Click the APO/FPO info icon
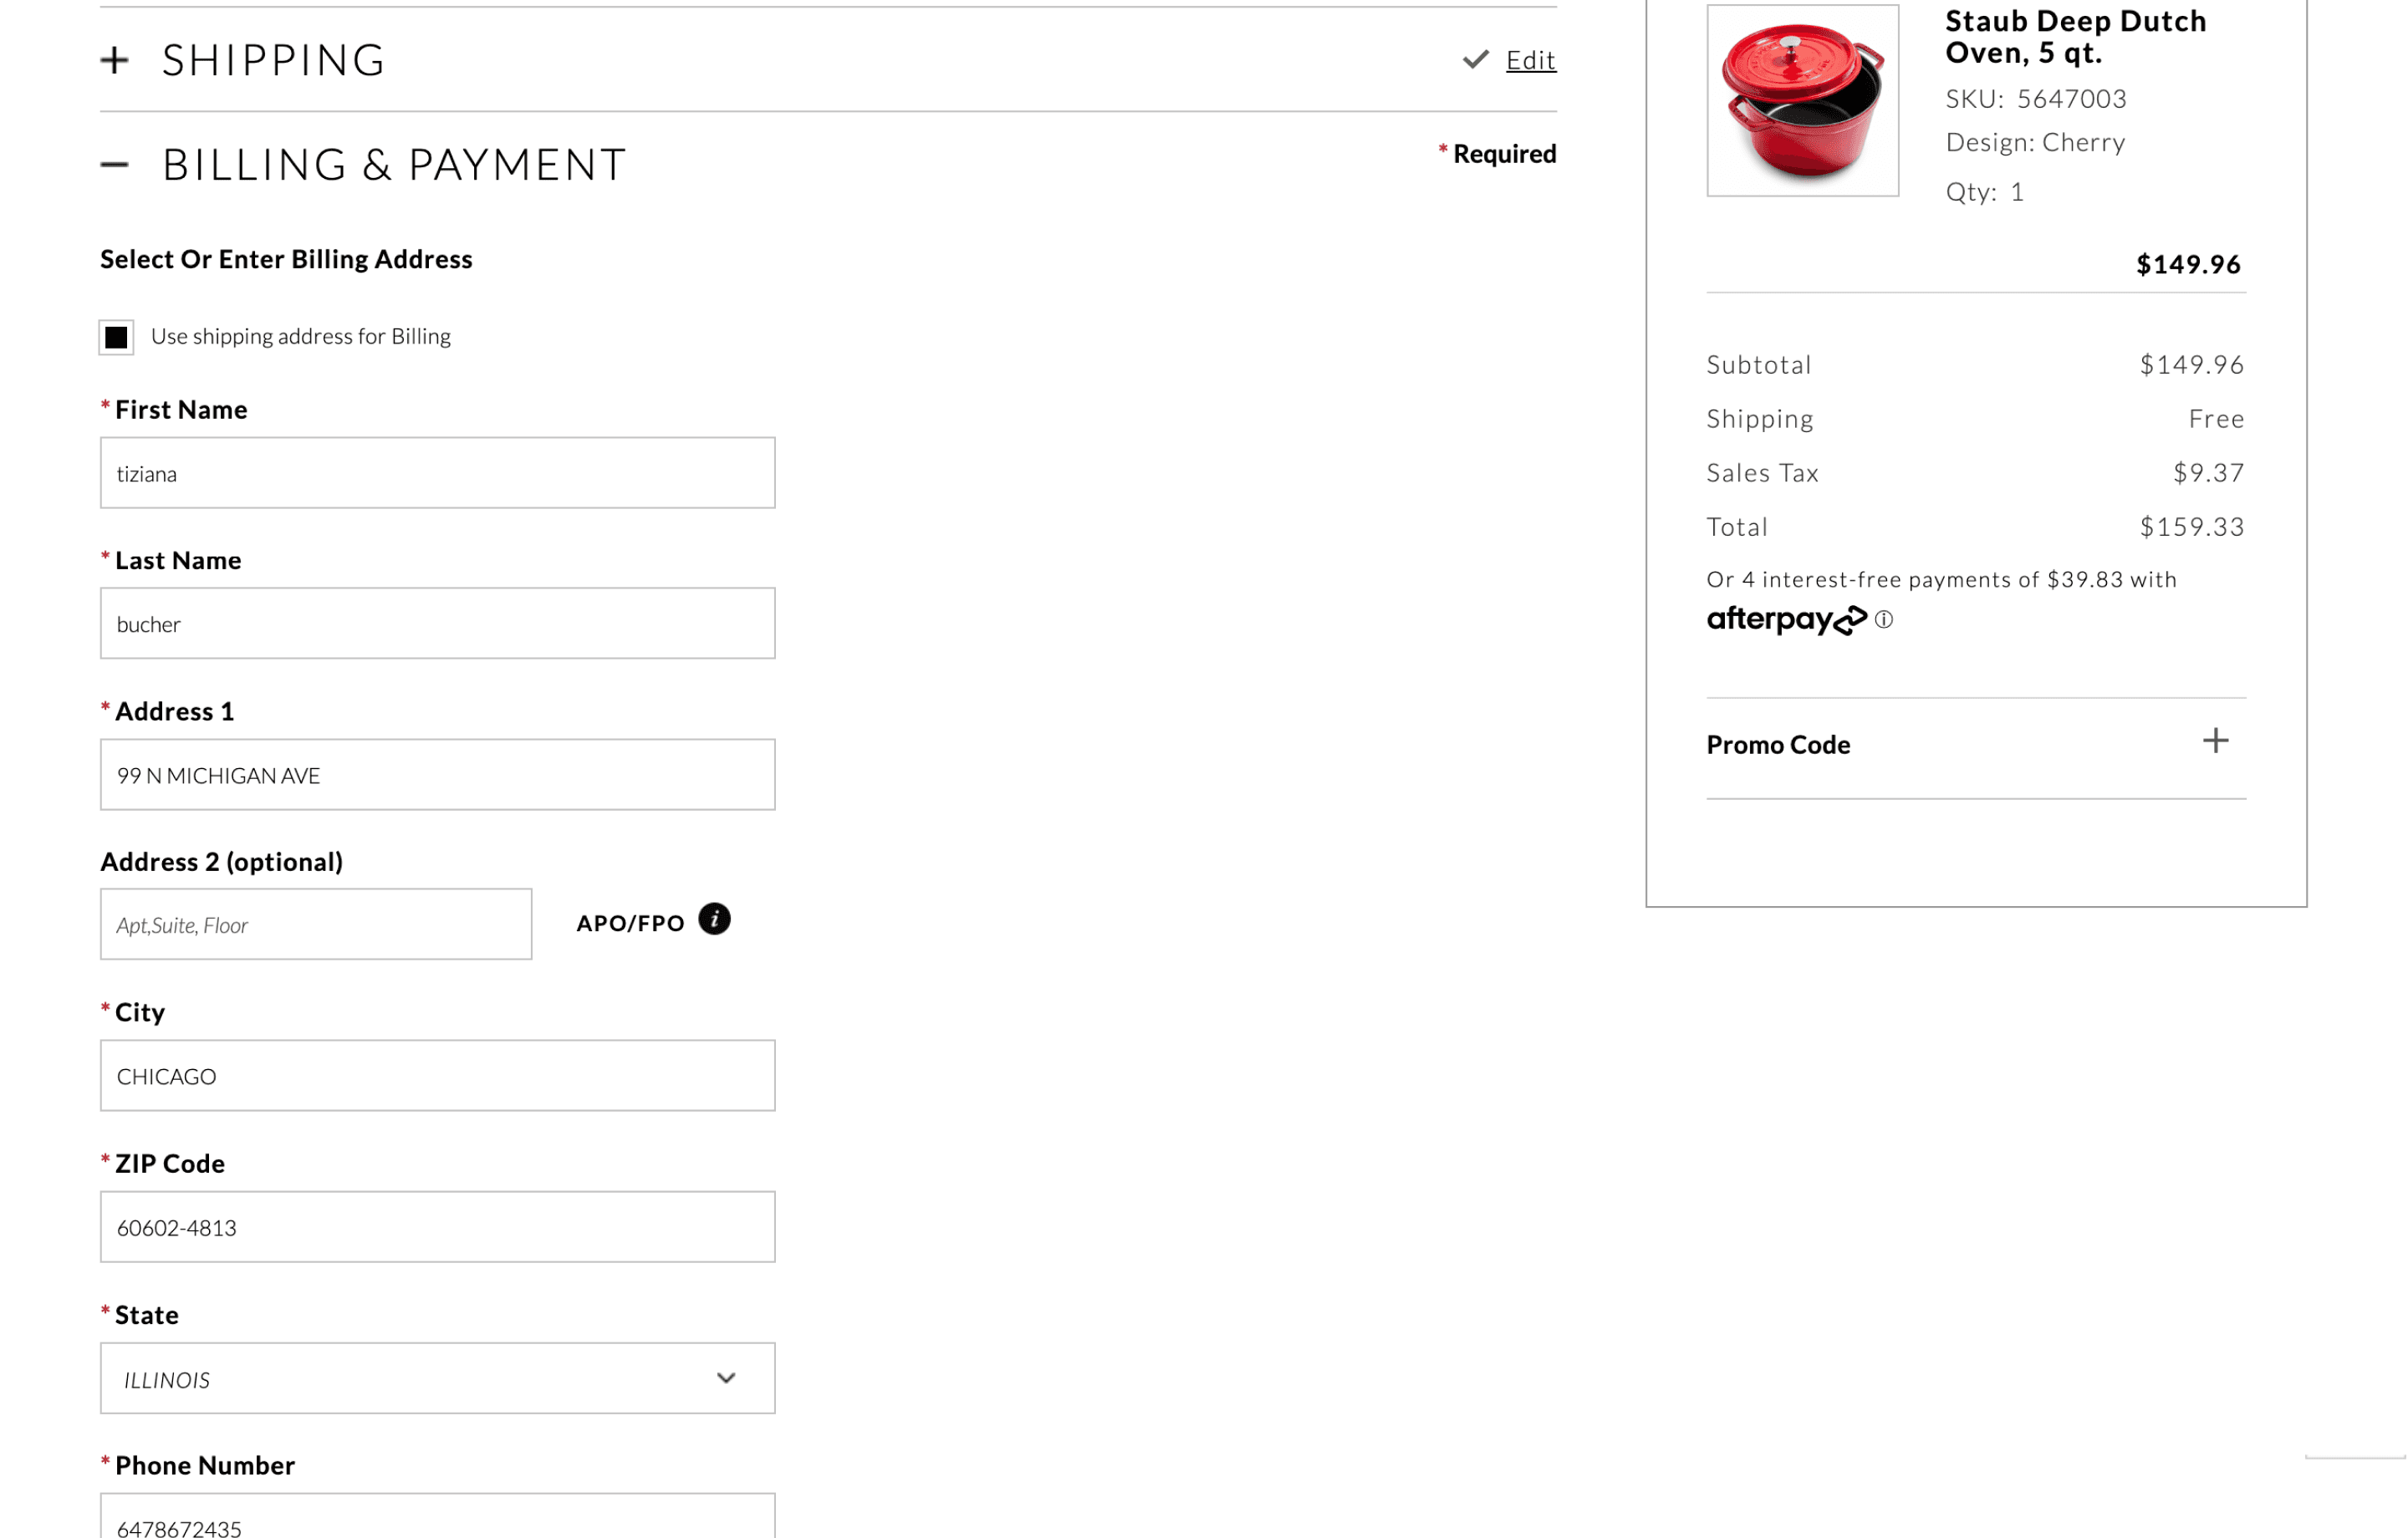The height and width of the screenshot is (1538, 2408). pyautogui.click(x=714, y=919)
